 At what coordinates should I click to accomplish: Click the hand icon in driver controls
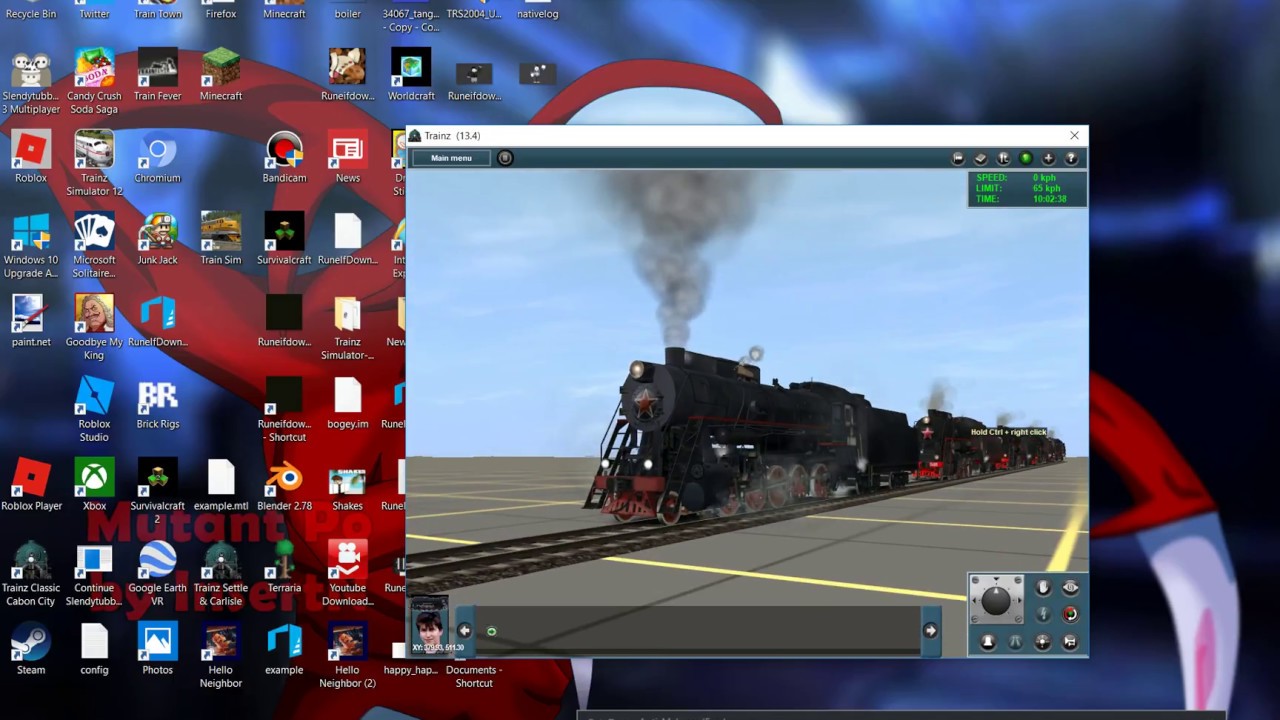1043,588
